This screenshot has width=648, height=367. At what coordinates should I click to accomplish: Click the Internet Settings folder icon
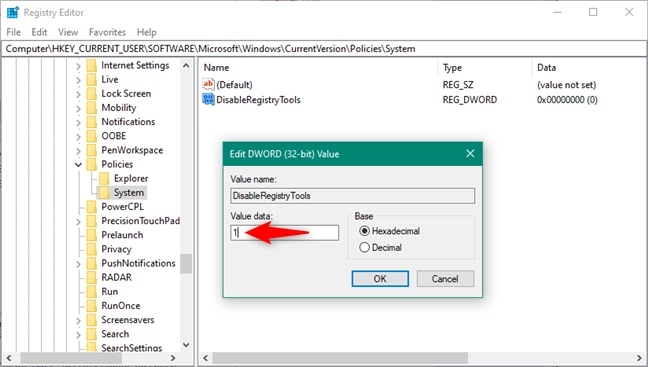(x=92, y=65)
